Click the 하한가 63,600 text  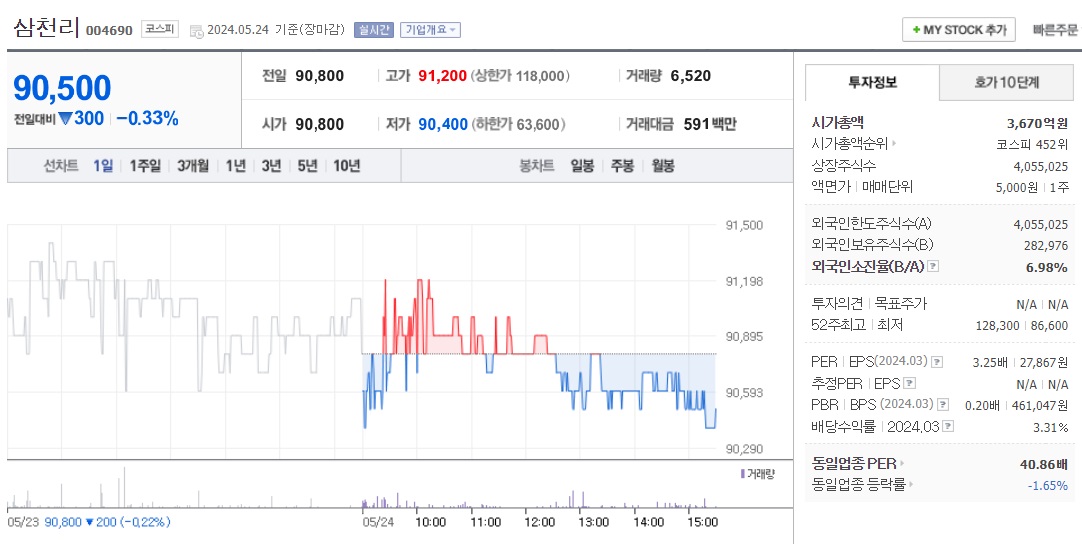click(x=518, y=124)
